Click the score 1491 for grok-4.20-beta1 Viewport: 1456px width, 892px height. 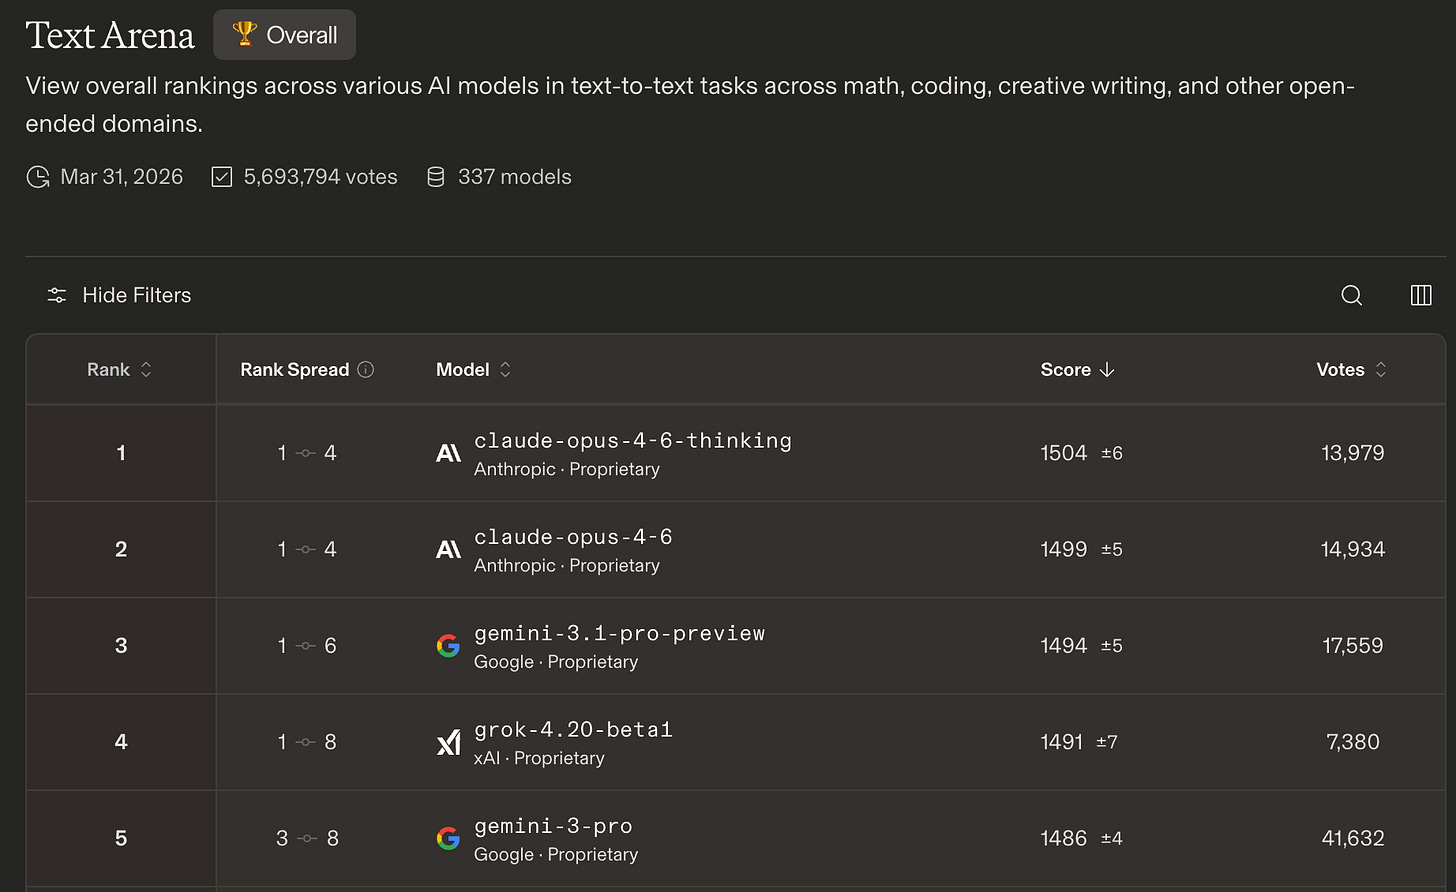1061,742
